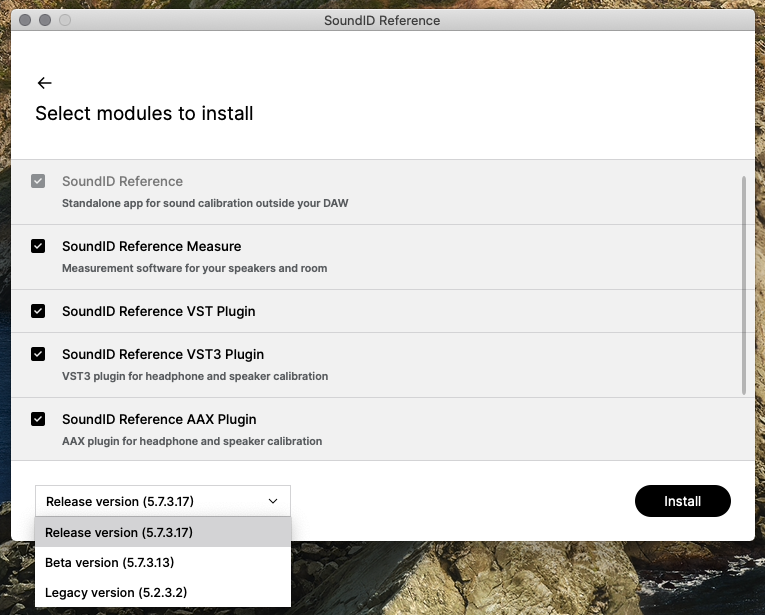
Task: Click the SoundID Reference Measure label
Action: (151, 246)
